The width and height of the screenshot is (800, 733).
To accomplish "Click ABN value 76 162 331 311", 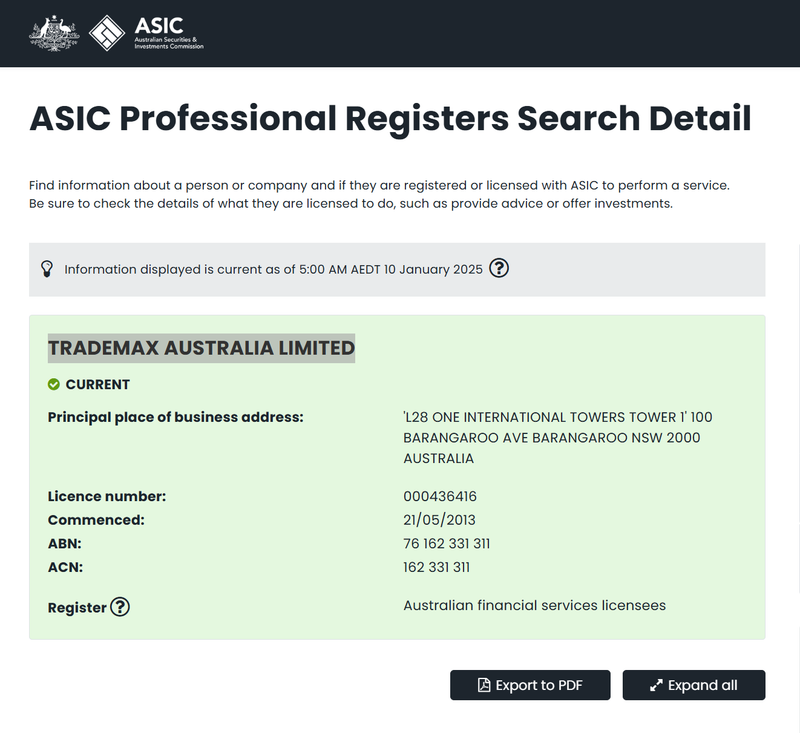I will pos(446,544).
